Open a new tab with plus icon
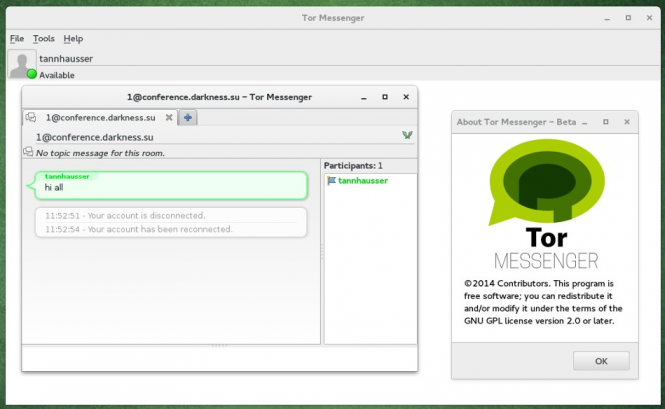The image size is (665, 409). pos(188,117)
